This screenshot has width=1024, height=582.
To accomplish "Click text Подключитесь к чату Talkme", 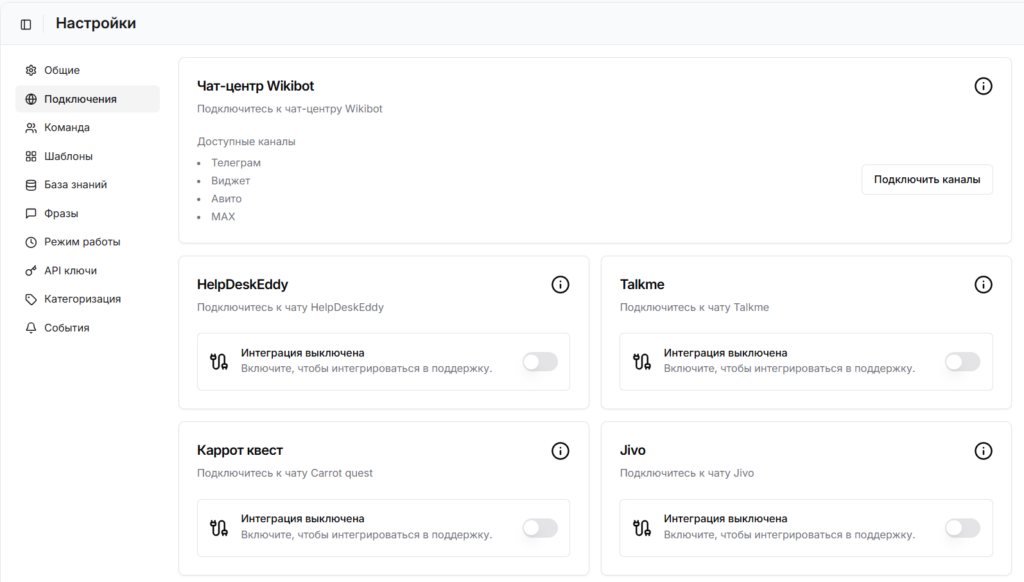I will pos(694,307).
